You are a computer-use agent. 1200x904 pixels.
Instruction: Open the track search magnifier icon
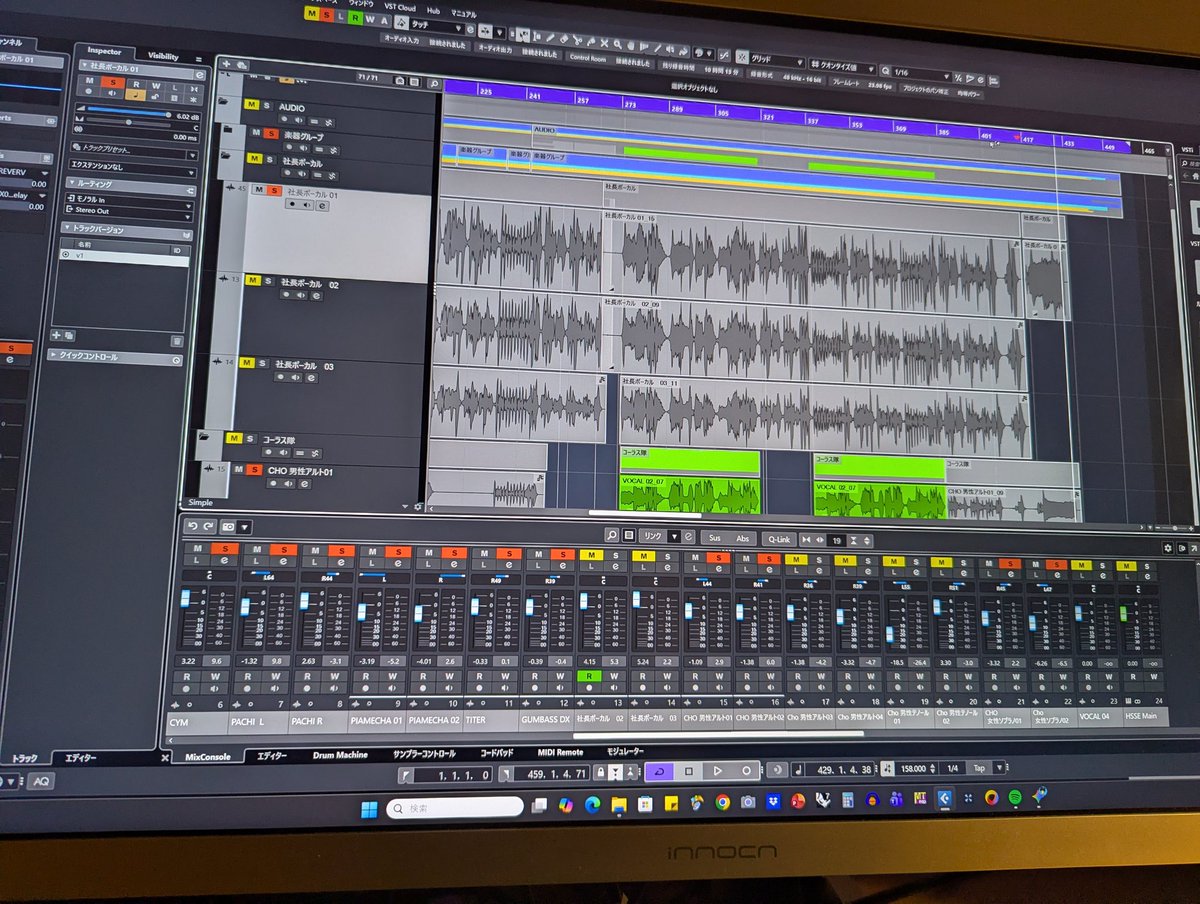(433, 84)
